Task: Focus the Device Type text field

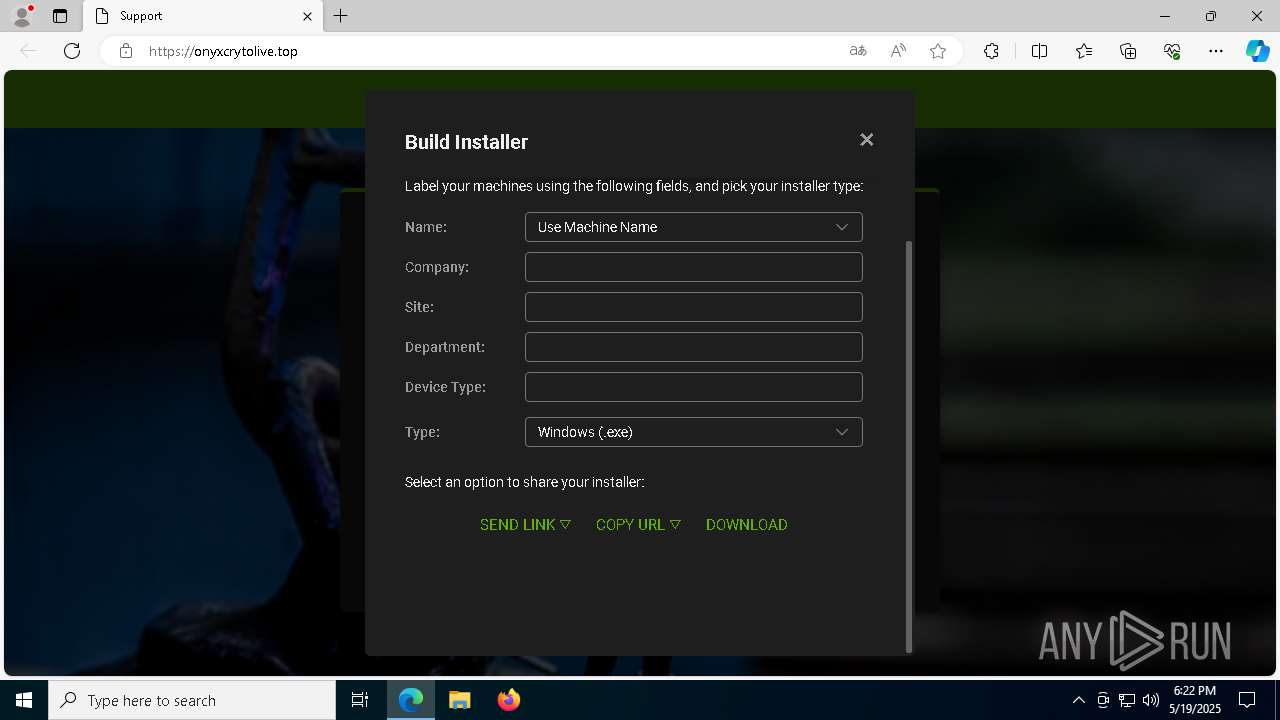Action: [693, 387]
